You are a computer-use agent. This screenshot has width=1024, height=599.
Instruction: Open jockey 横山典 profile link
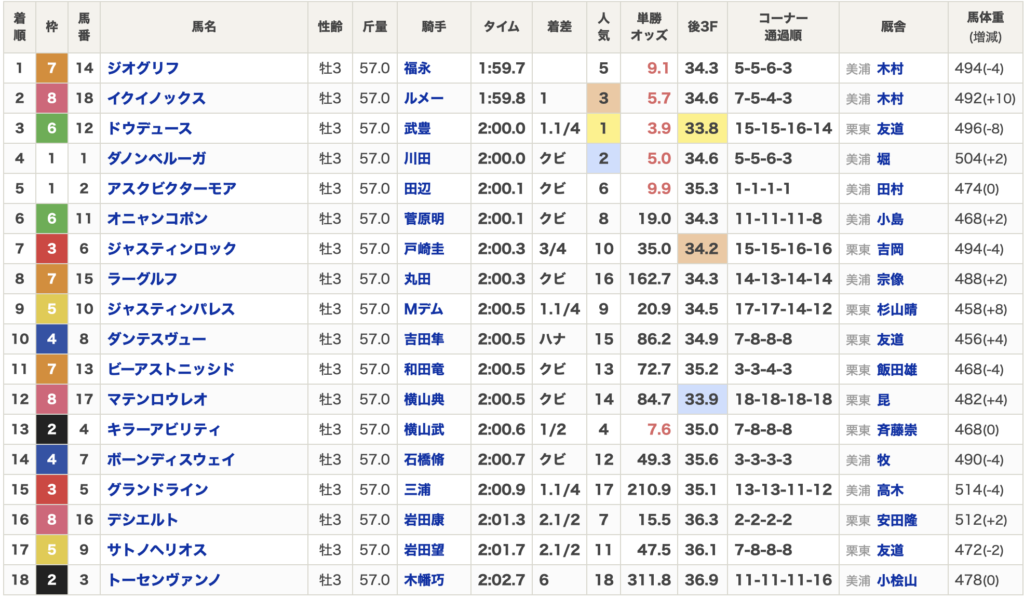point(424,399)
